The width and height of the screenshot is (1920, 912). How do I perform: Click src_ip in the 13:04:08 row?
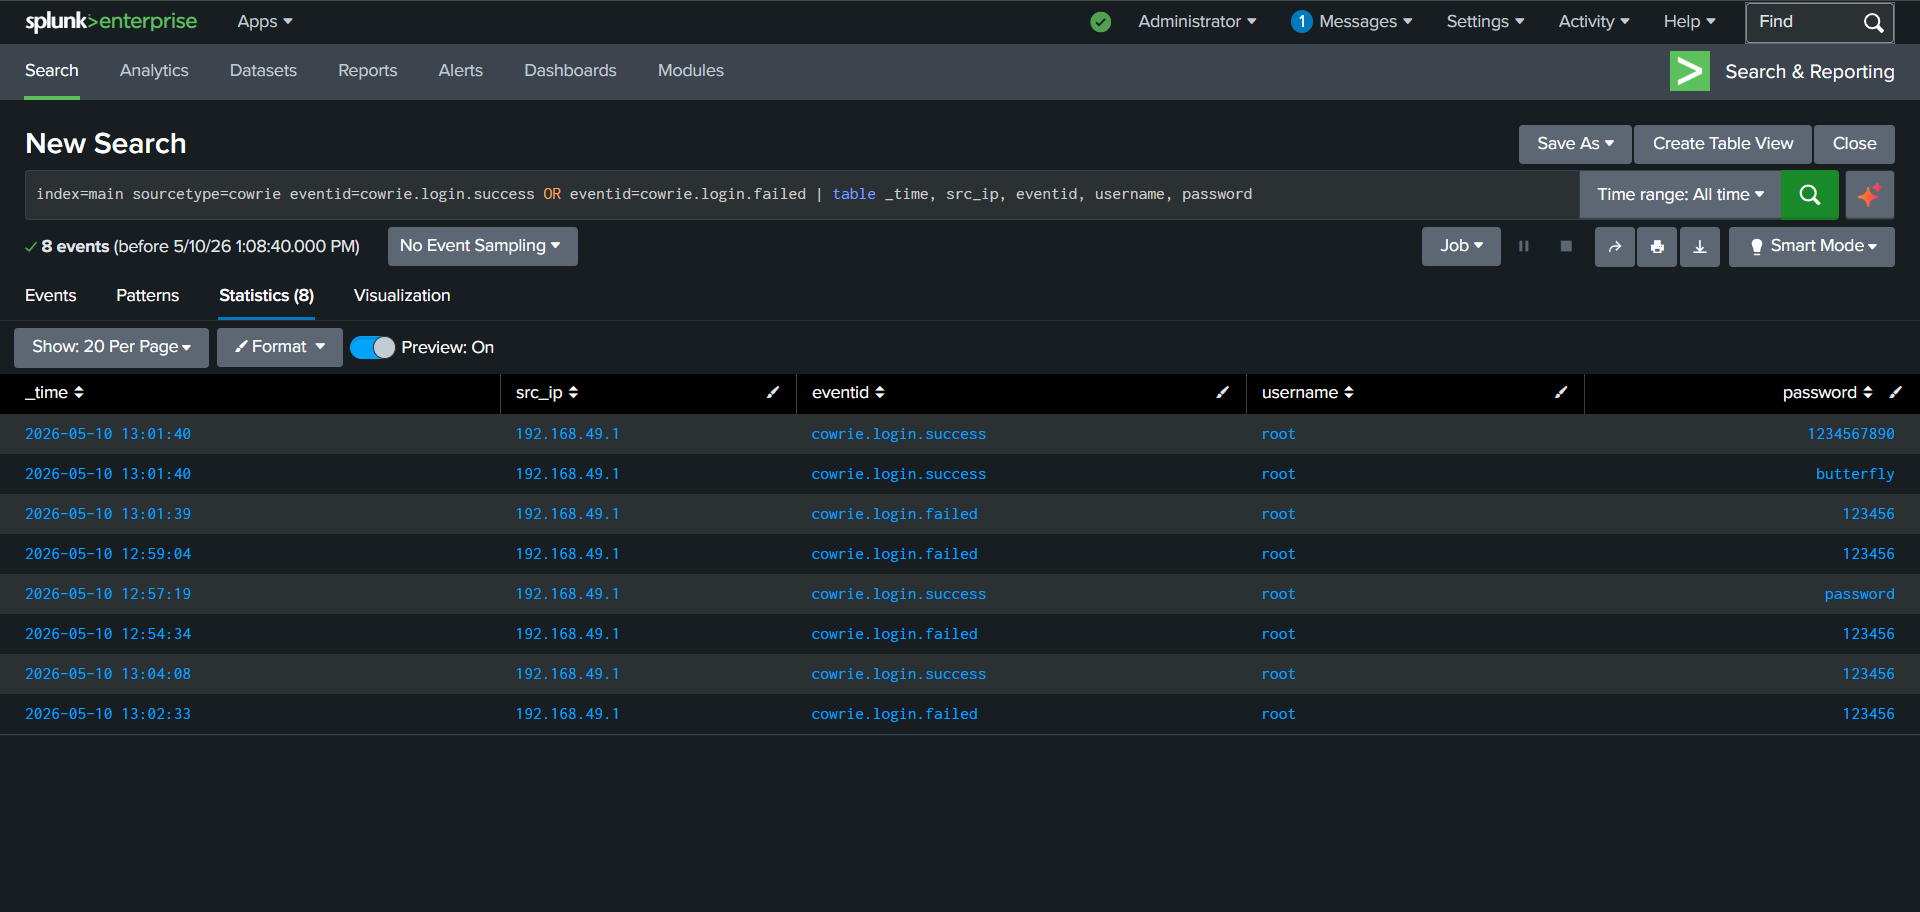pos(567,674)
